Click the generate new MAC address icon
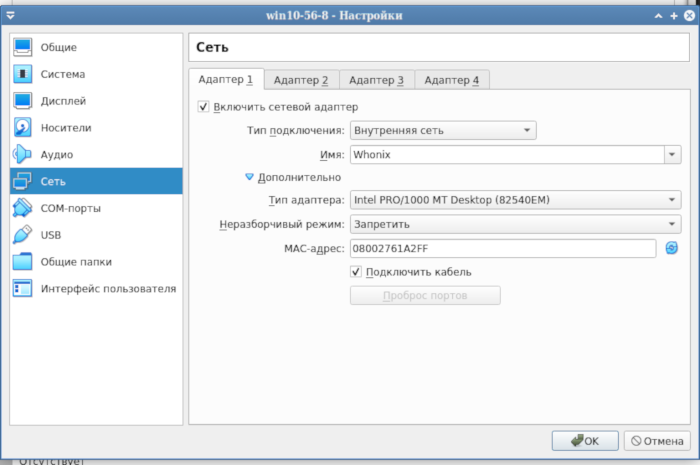The height and width of the screenshot is (465, 700). 671,248
